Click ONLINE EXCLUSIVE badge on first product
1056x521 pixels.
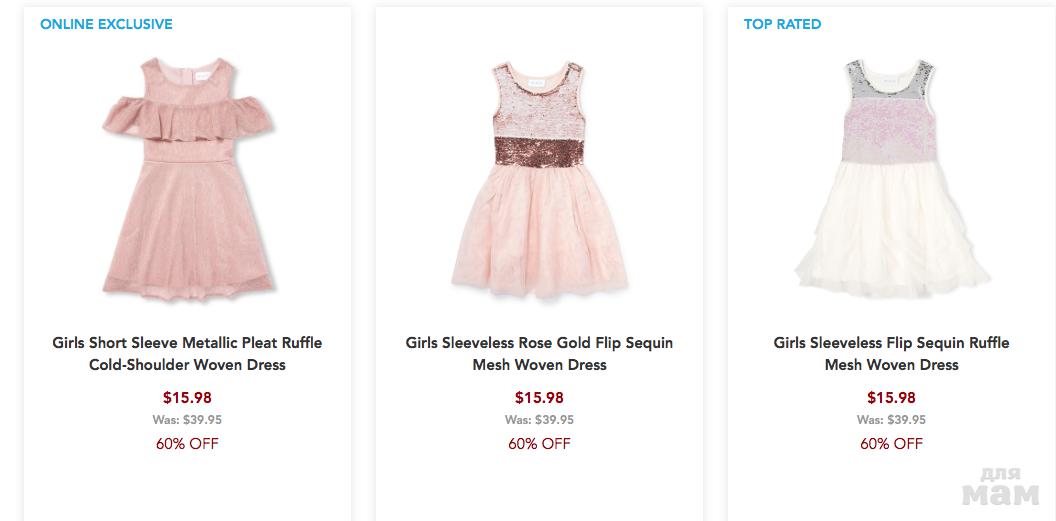pos(106,24)
